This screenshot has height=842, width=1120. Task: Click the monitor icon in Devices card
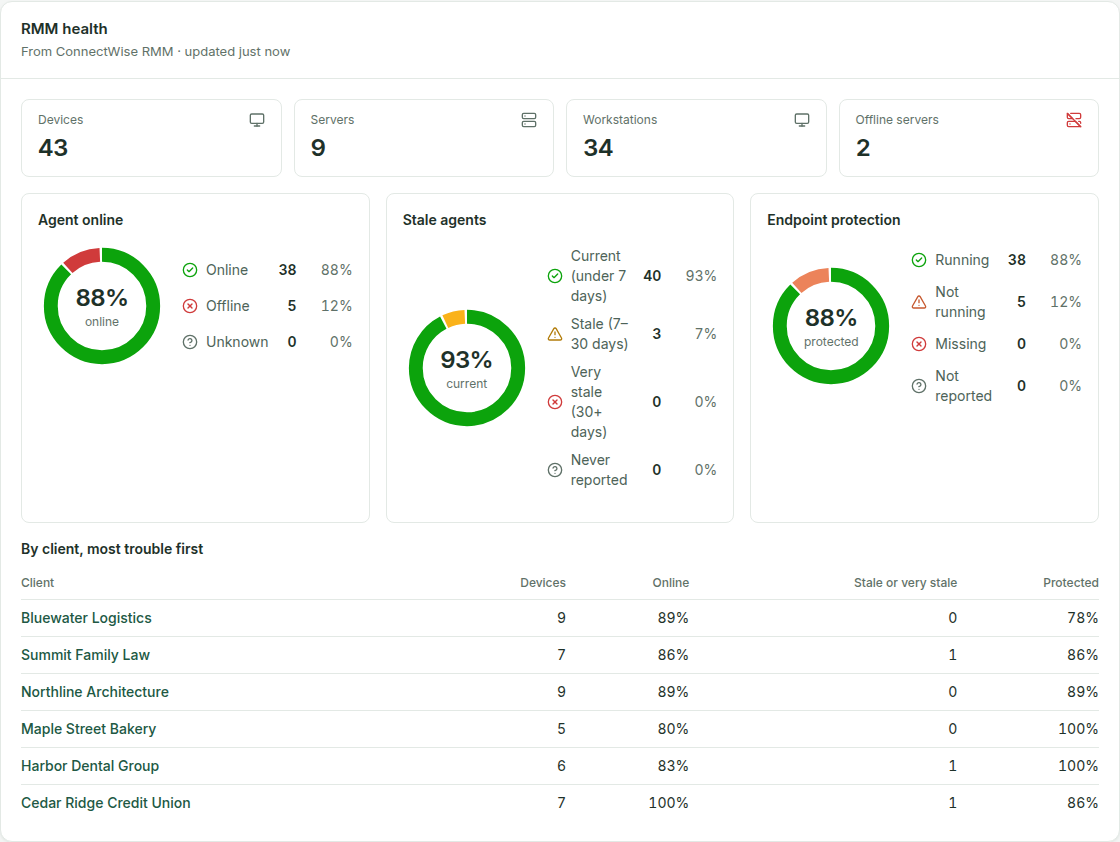pos(256,120)
